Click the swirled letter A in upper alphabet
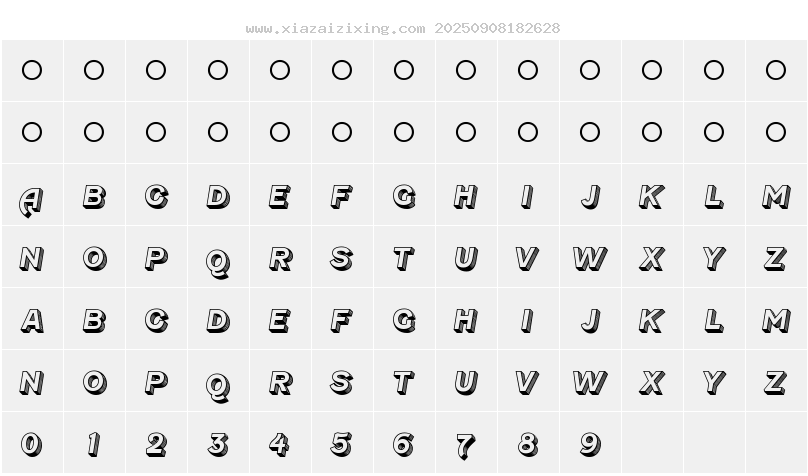 pos(32,199)
